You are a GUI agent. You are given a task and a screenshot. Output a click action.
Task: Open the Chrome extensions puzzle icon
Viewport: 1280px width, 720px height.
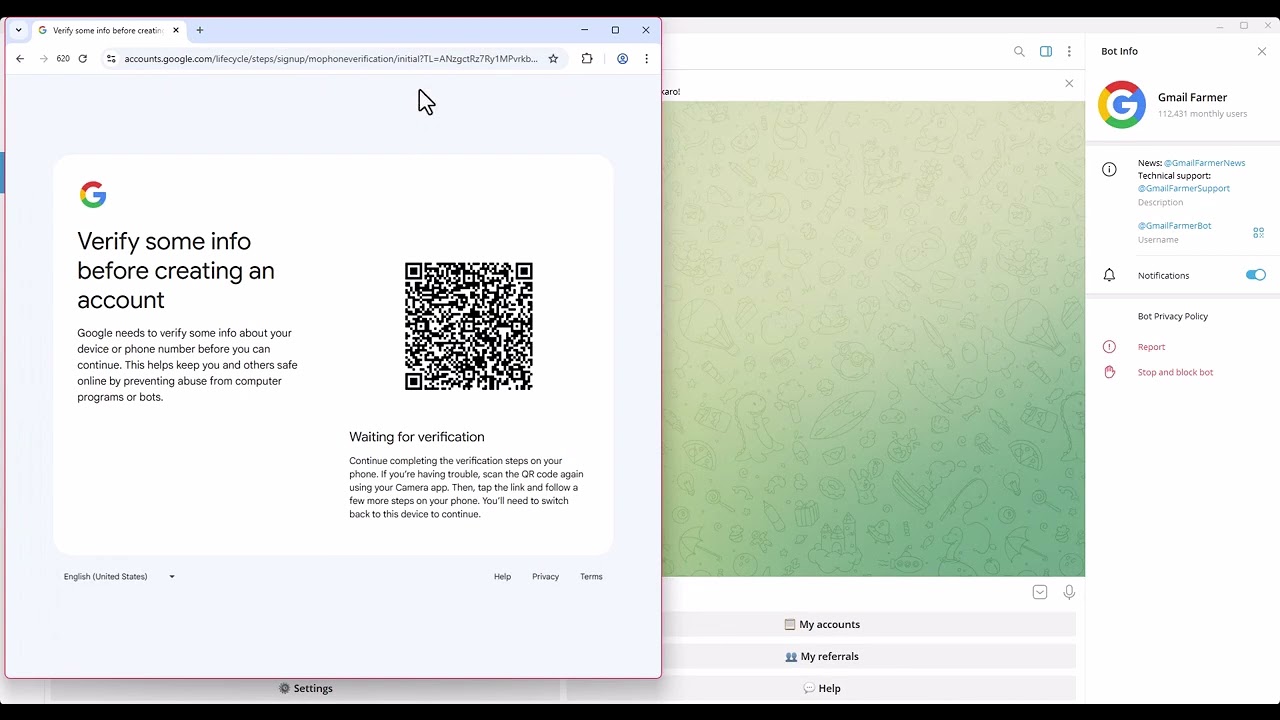(587, 59)
